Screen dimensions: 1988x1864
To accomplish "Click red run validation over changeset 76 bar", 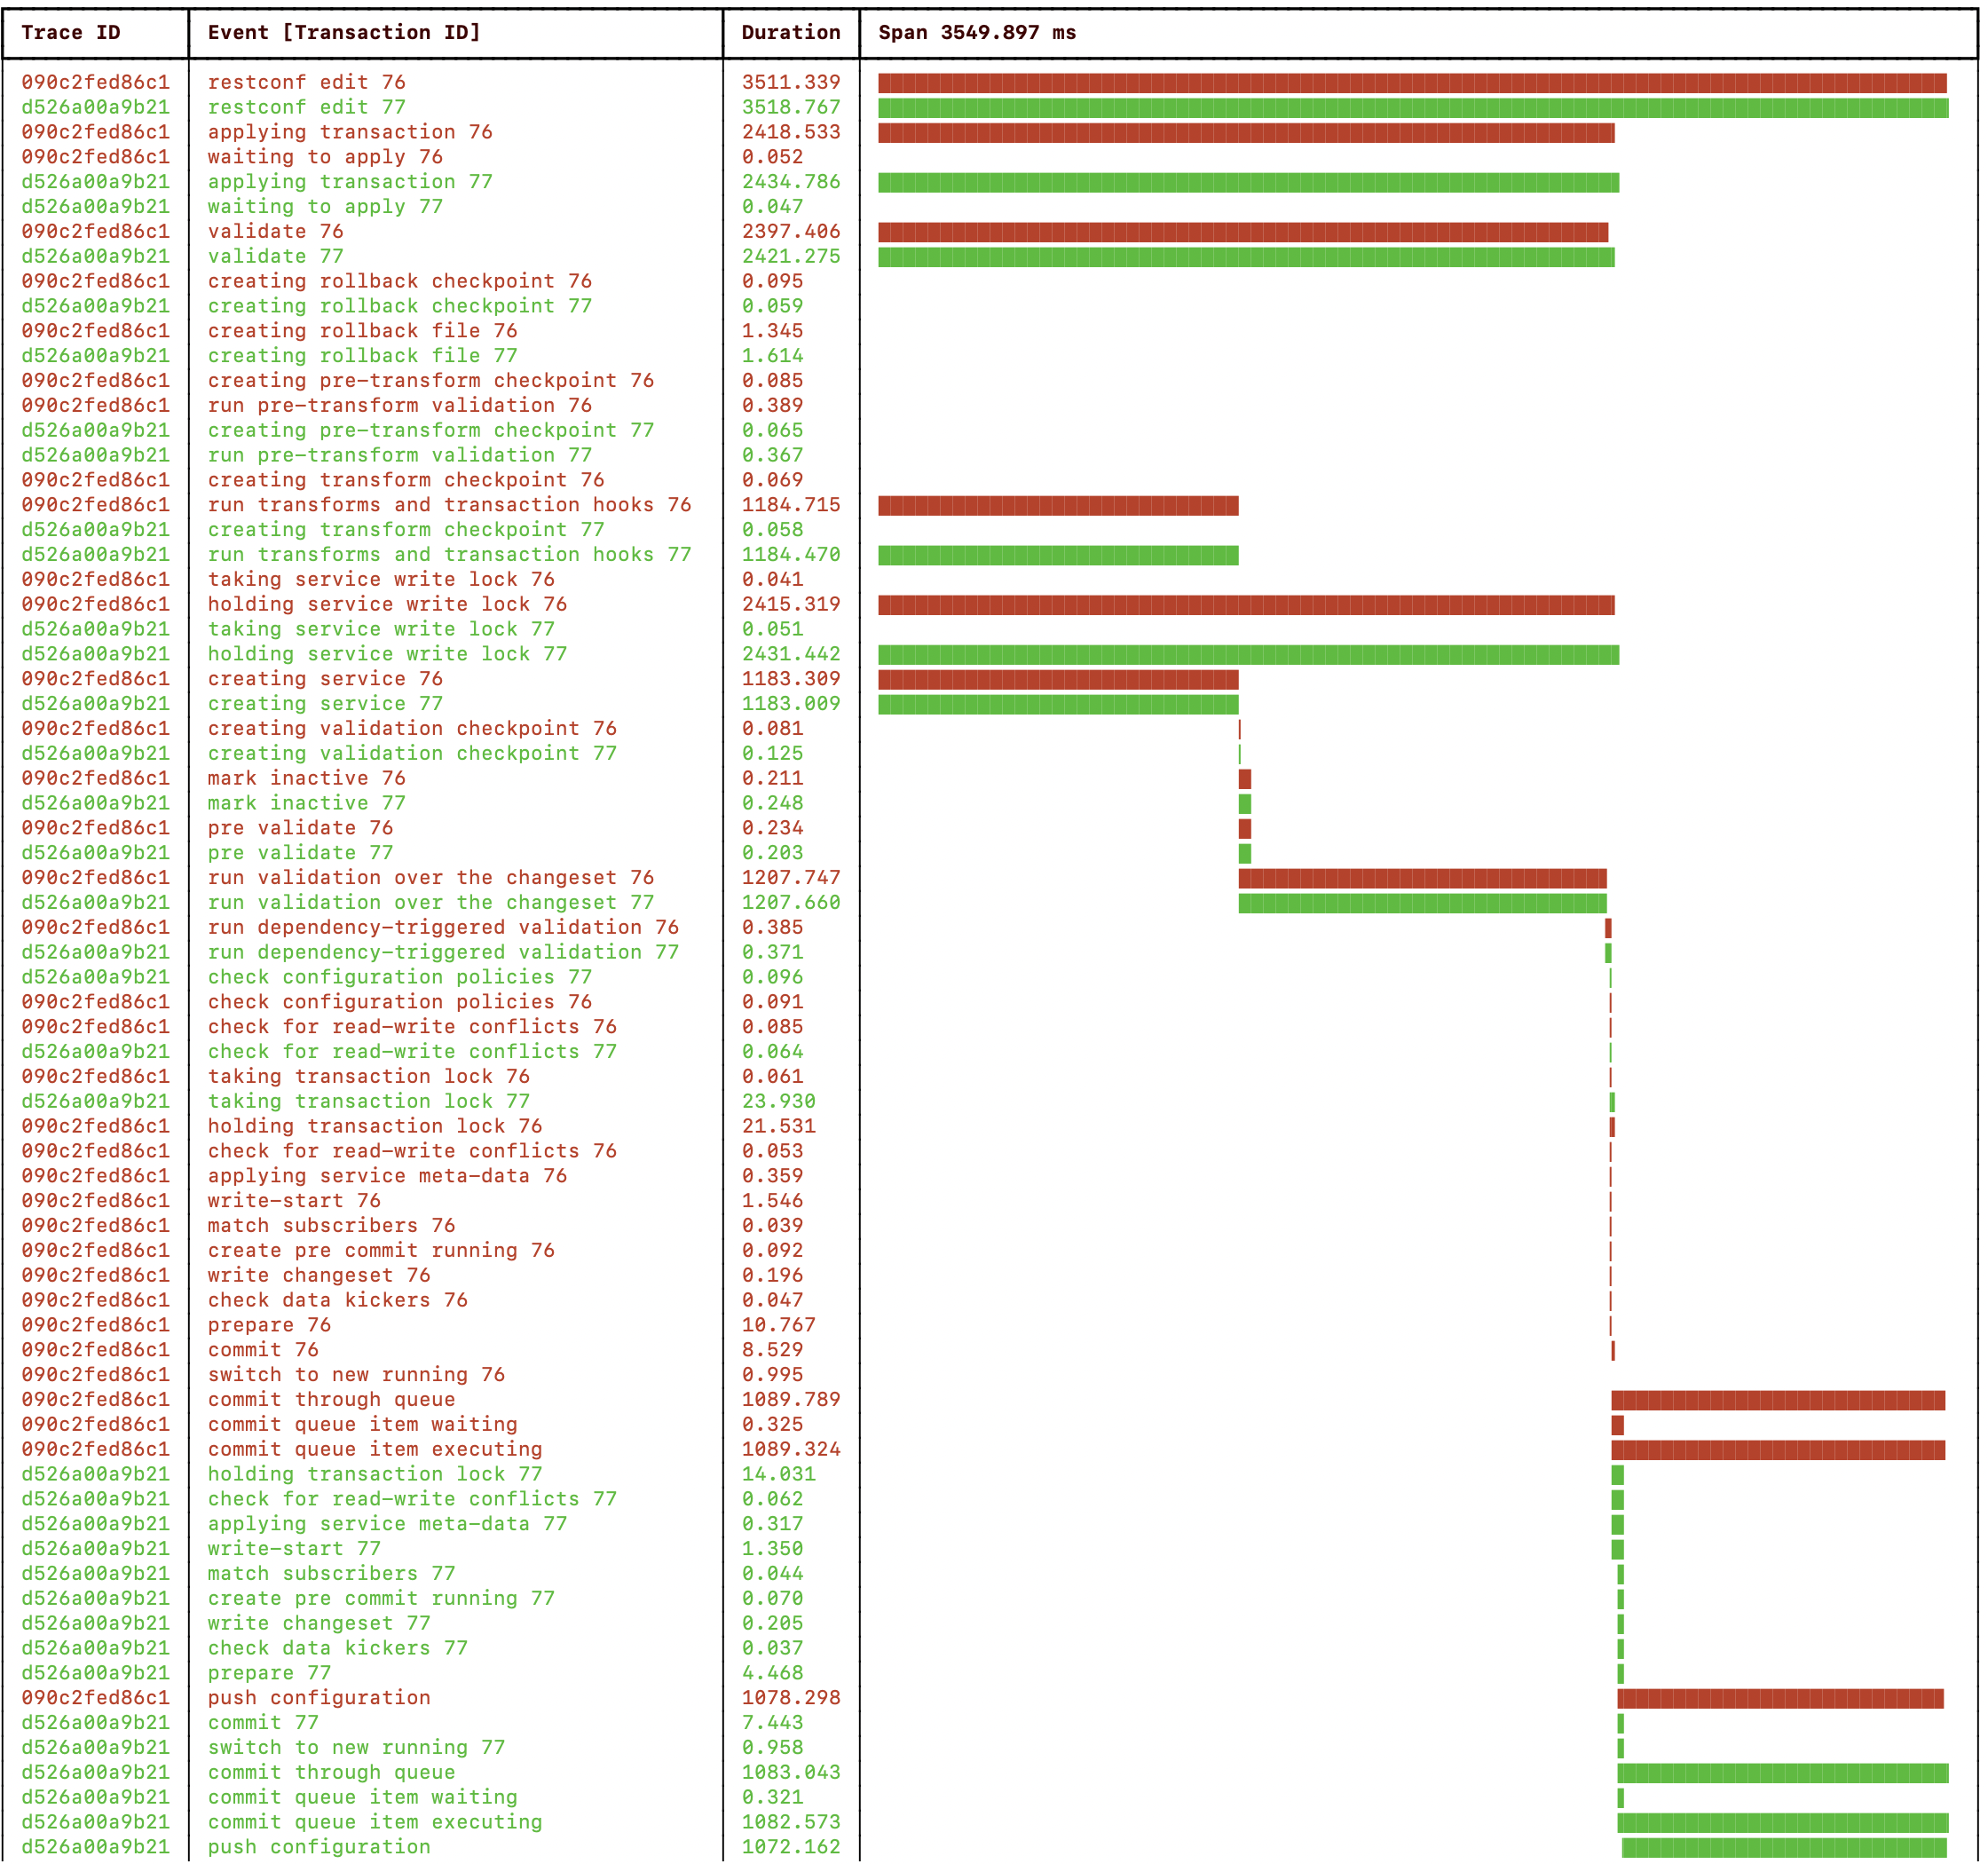I will (x=1421, y=879).
